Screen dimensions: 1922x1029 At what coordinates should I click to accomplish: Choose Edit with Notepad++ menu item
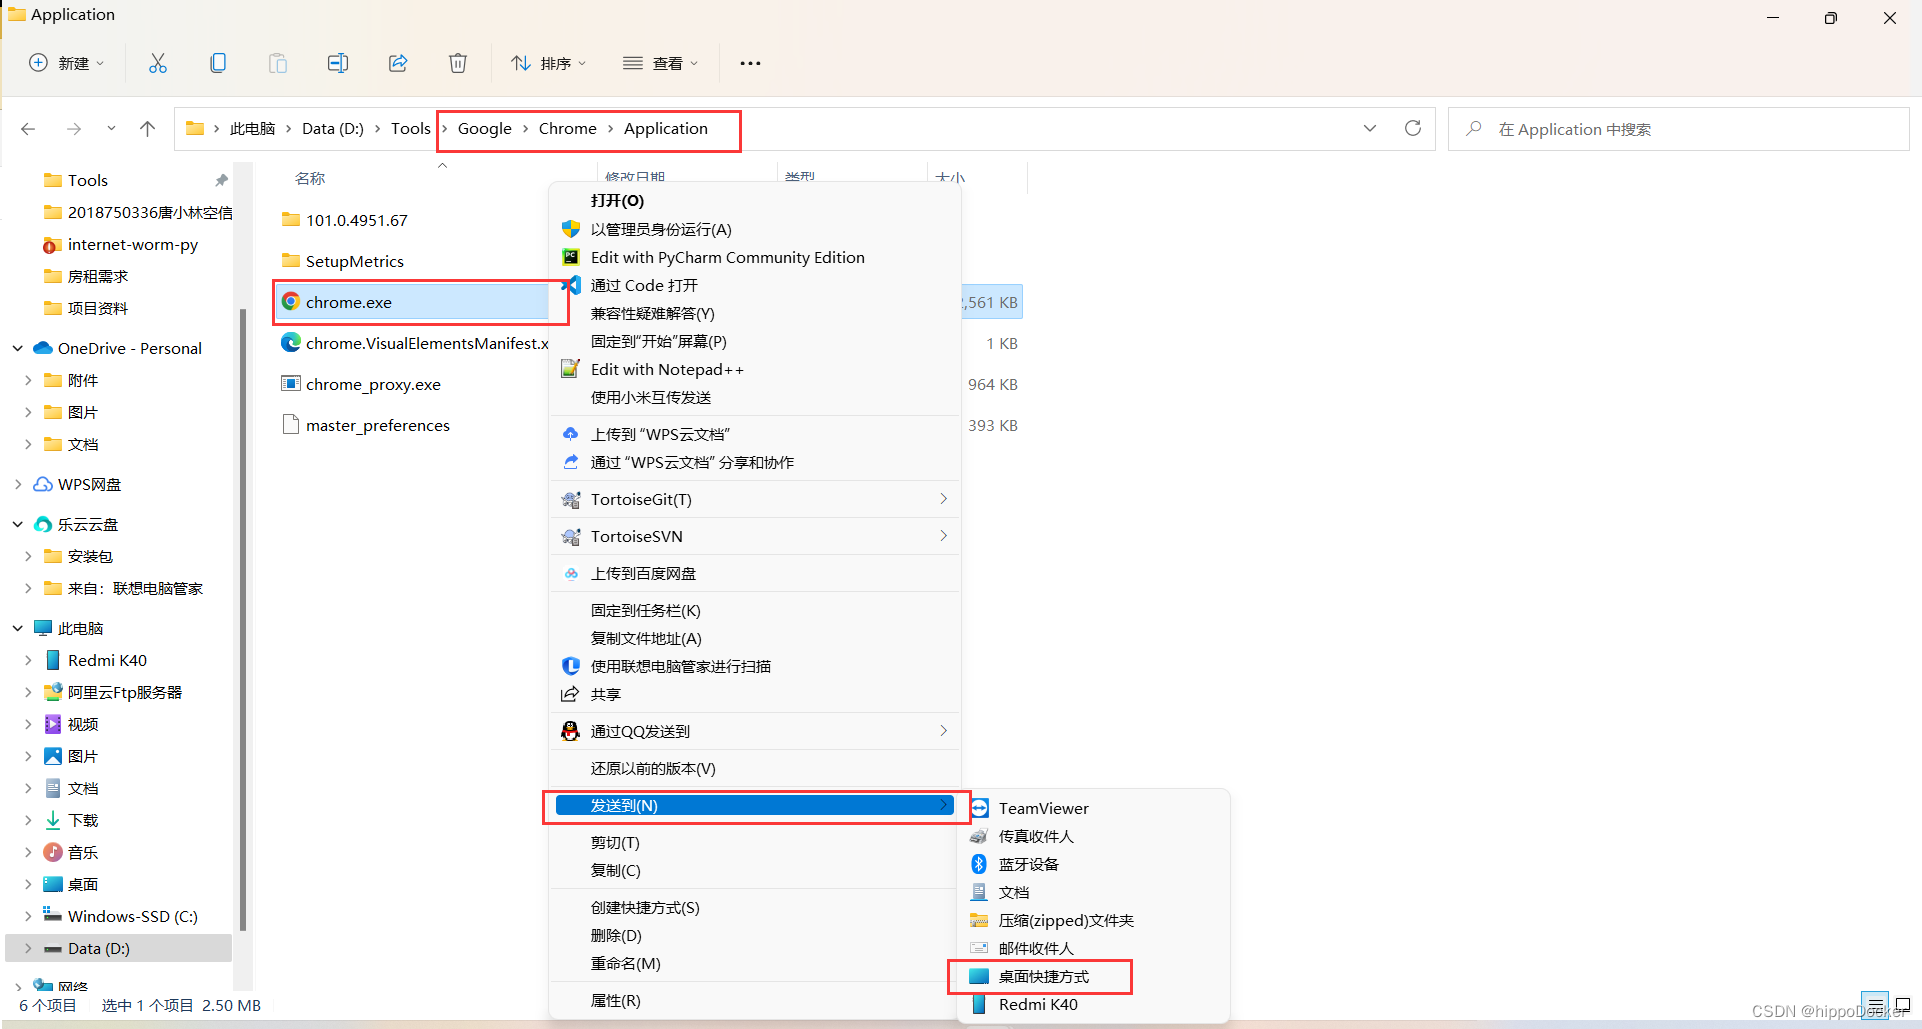click(x=755, y=369)
